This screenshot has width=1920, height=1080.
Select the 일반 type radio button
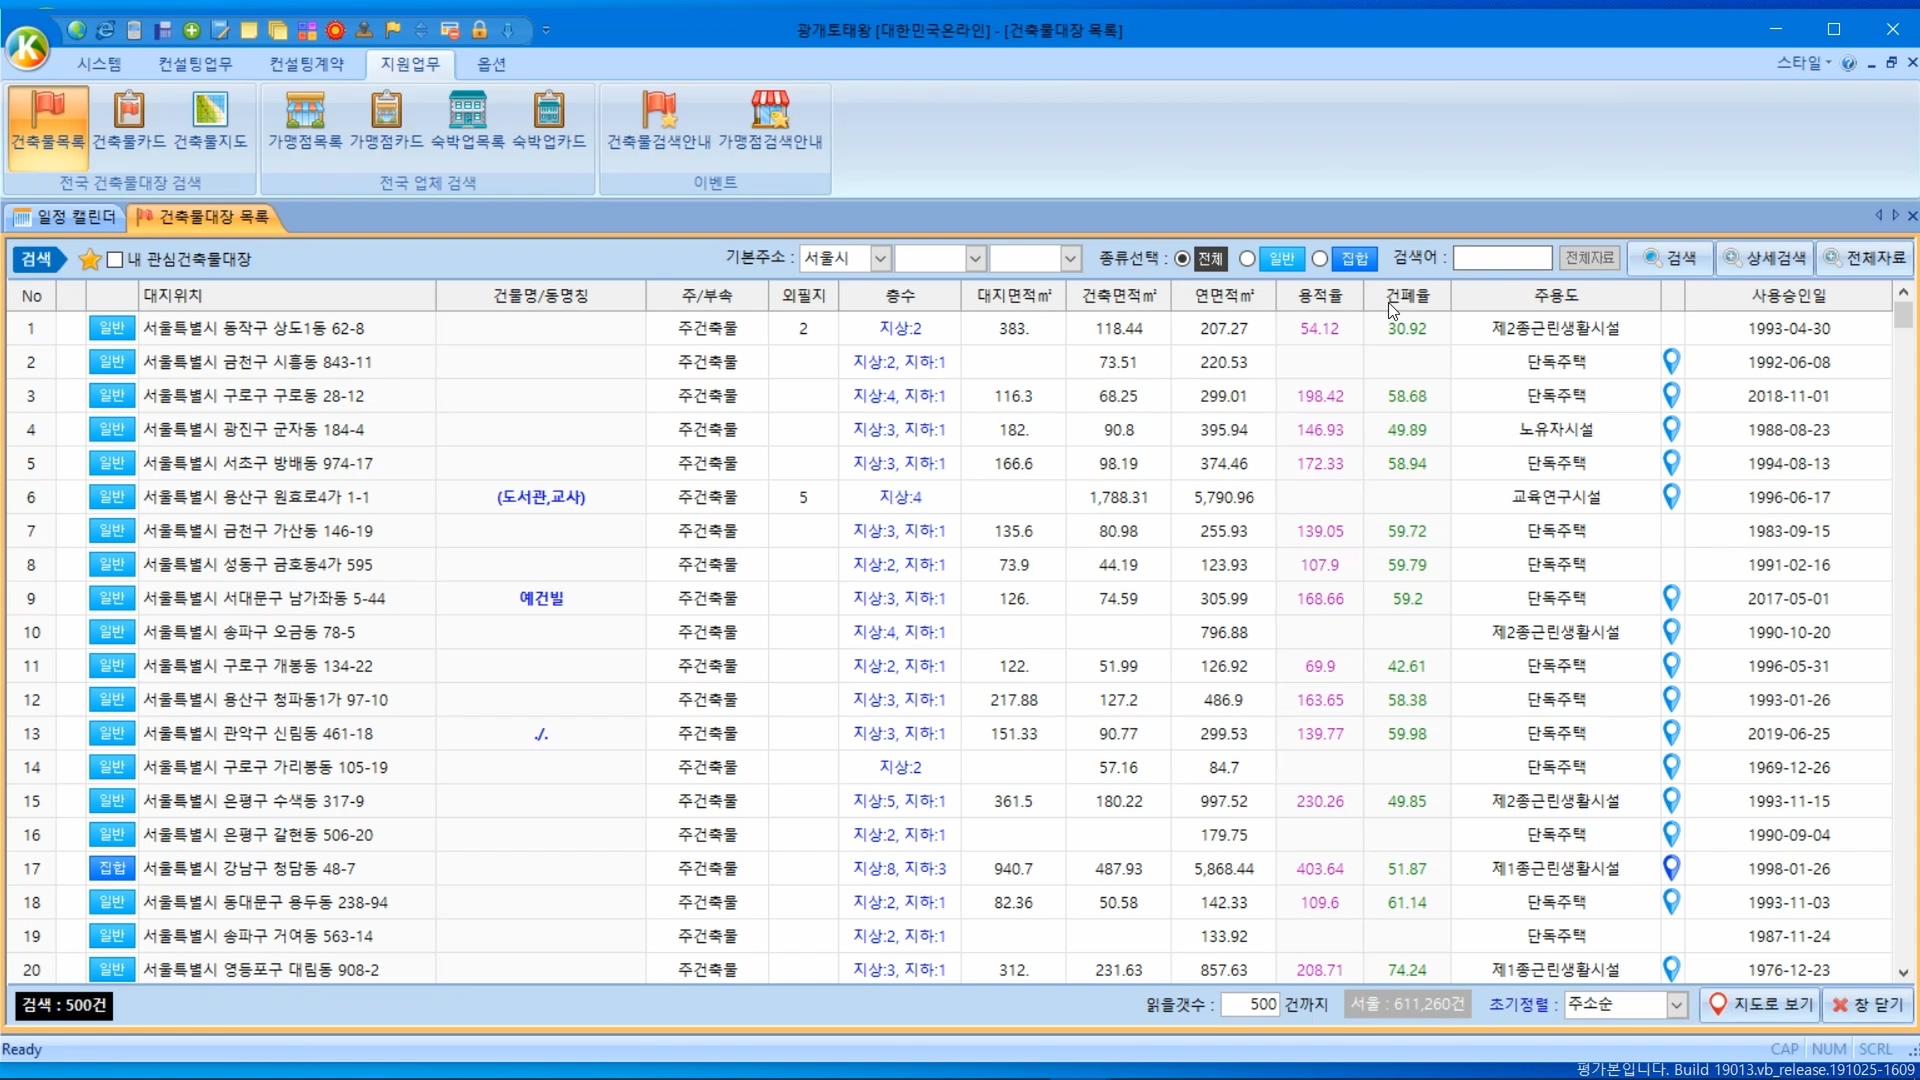click(1247, 259)
